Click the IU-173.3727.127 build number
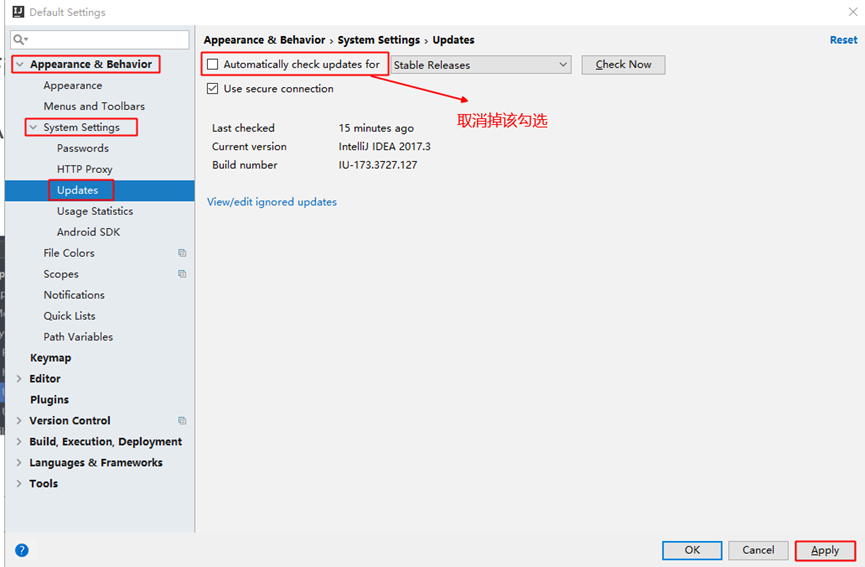The width and height of the screenshot is (865, 567). tap(378, 165)
